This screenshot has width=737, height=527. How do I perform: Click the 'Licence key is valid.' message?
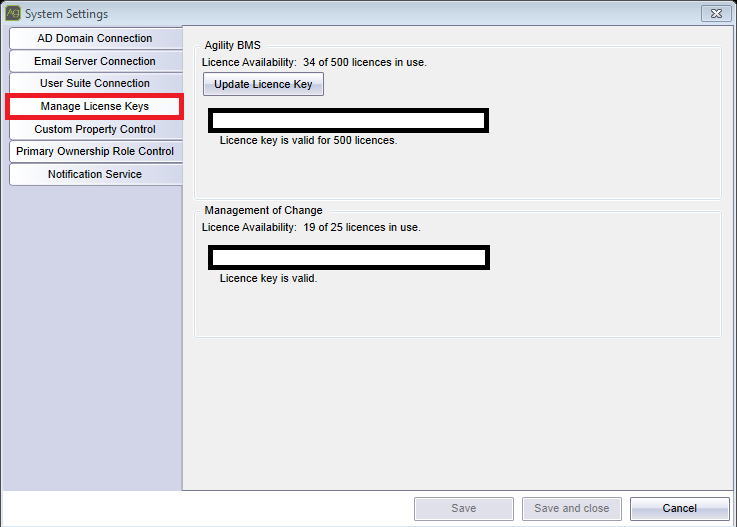point(268,278)
